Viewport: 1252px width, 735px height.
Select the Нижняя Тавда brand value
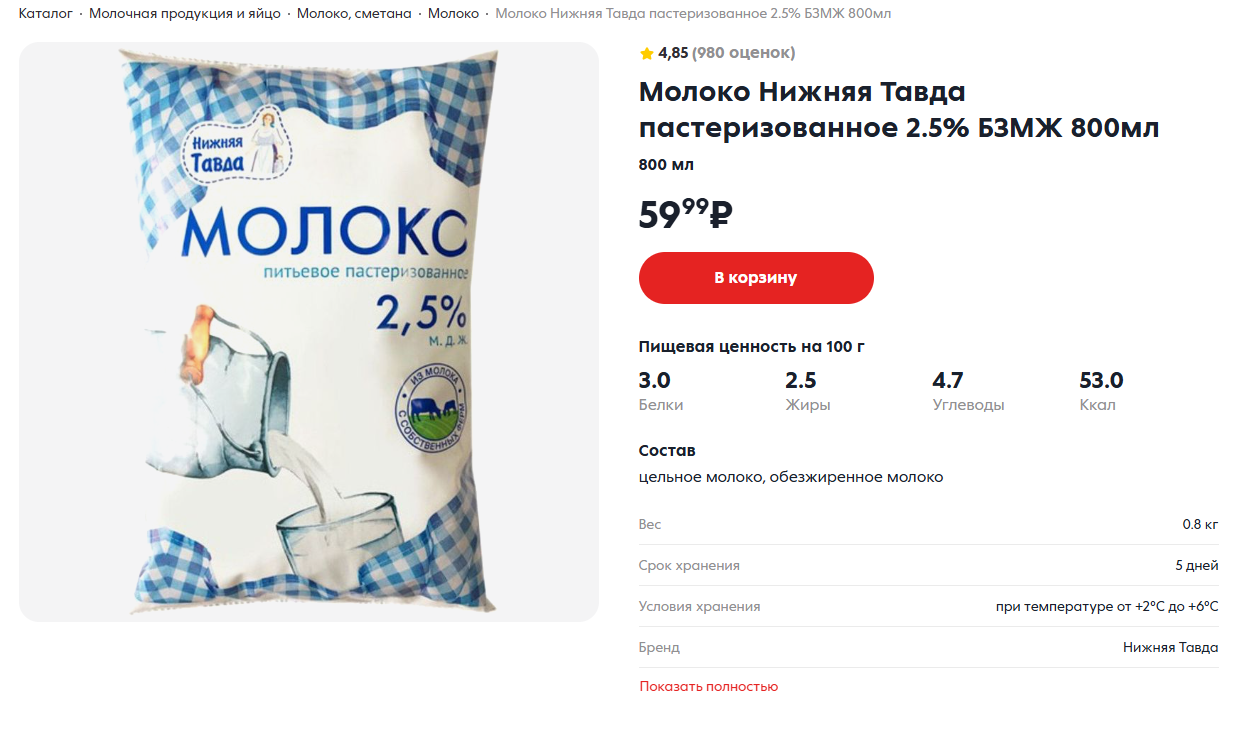[x=1170, y=648]
